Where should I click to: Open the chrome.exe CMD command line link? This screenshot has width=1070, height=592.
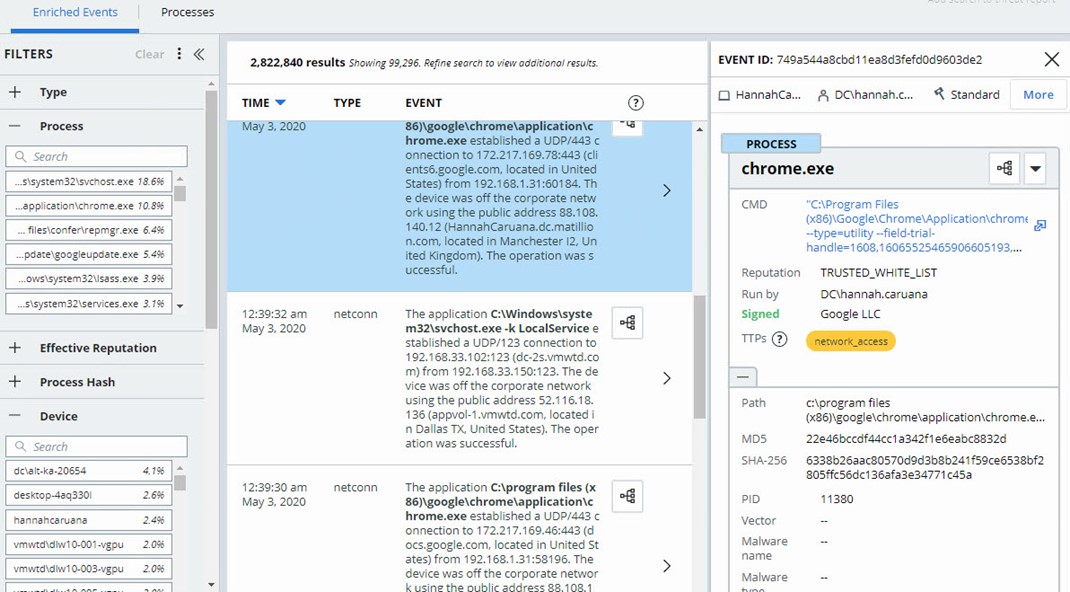point(916,226)
